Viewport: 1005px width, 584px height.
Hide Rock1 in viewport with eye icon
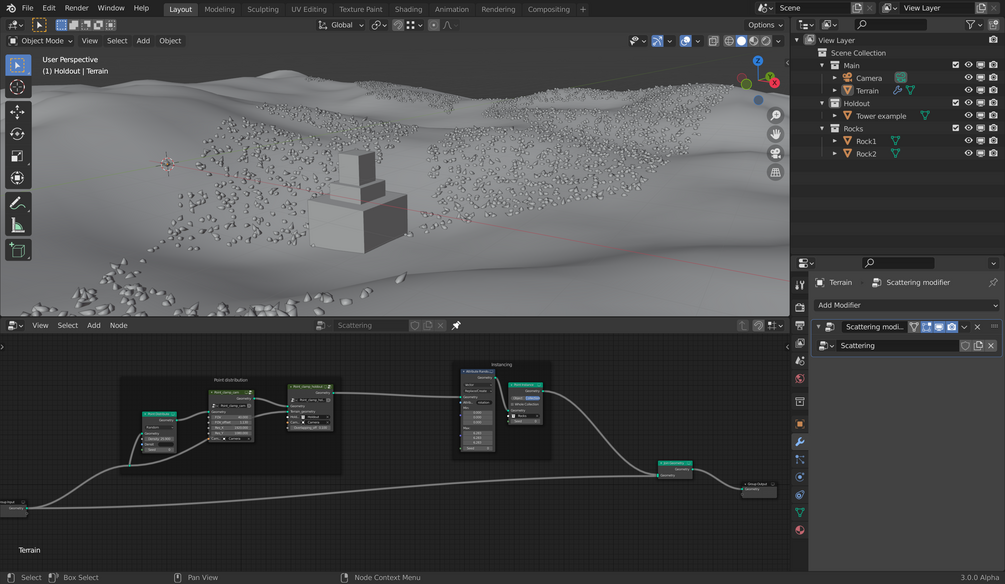(x=968, y=141)
